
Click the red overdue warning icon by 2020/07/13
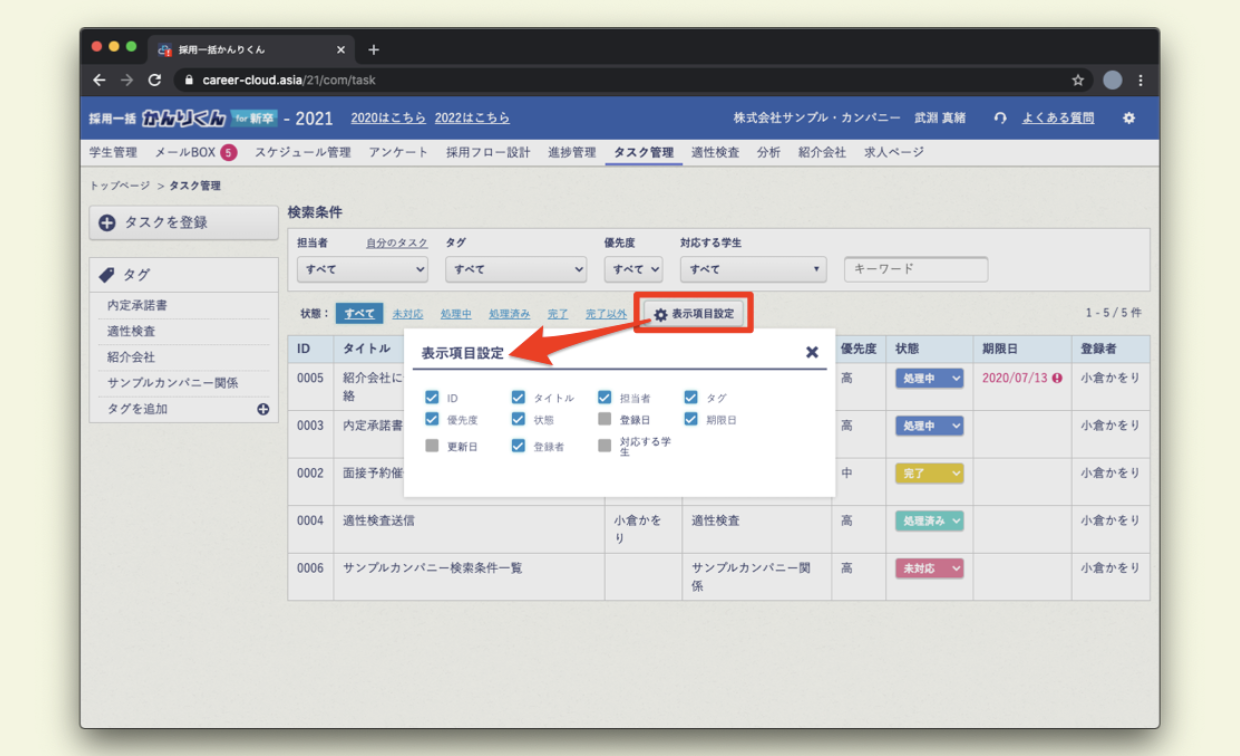click(1057, 378)
